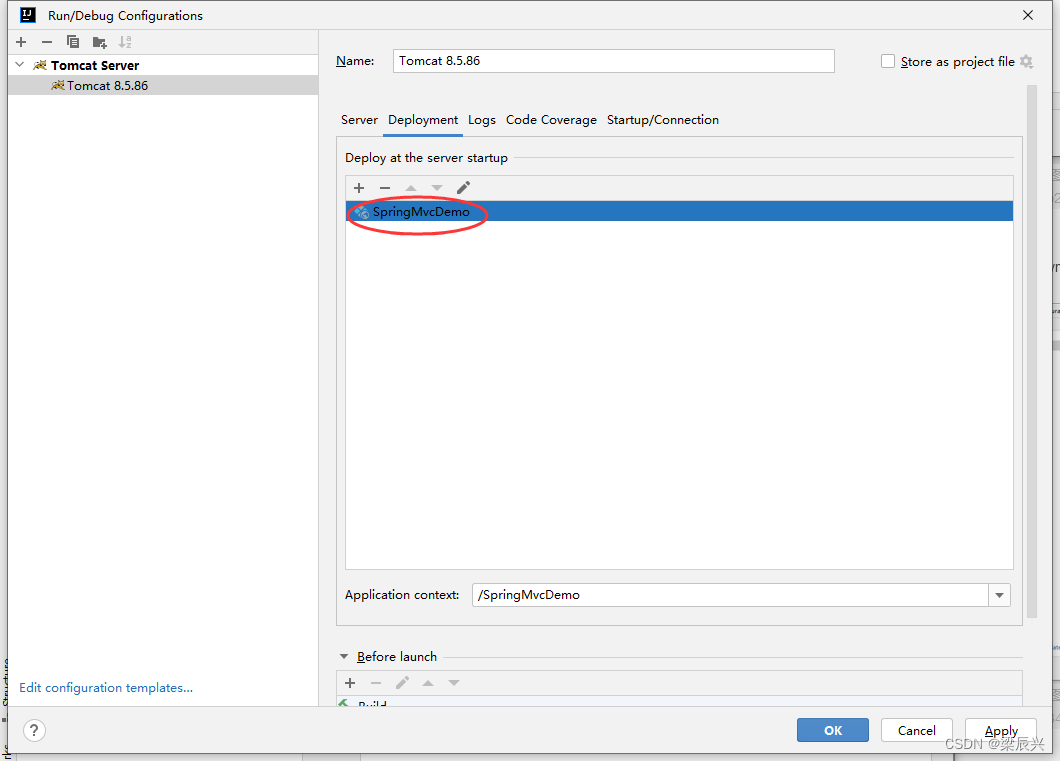1060x761 pixels.
Task: Move Before launch task up
Action: 428,683
